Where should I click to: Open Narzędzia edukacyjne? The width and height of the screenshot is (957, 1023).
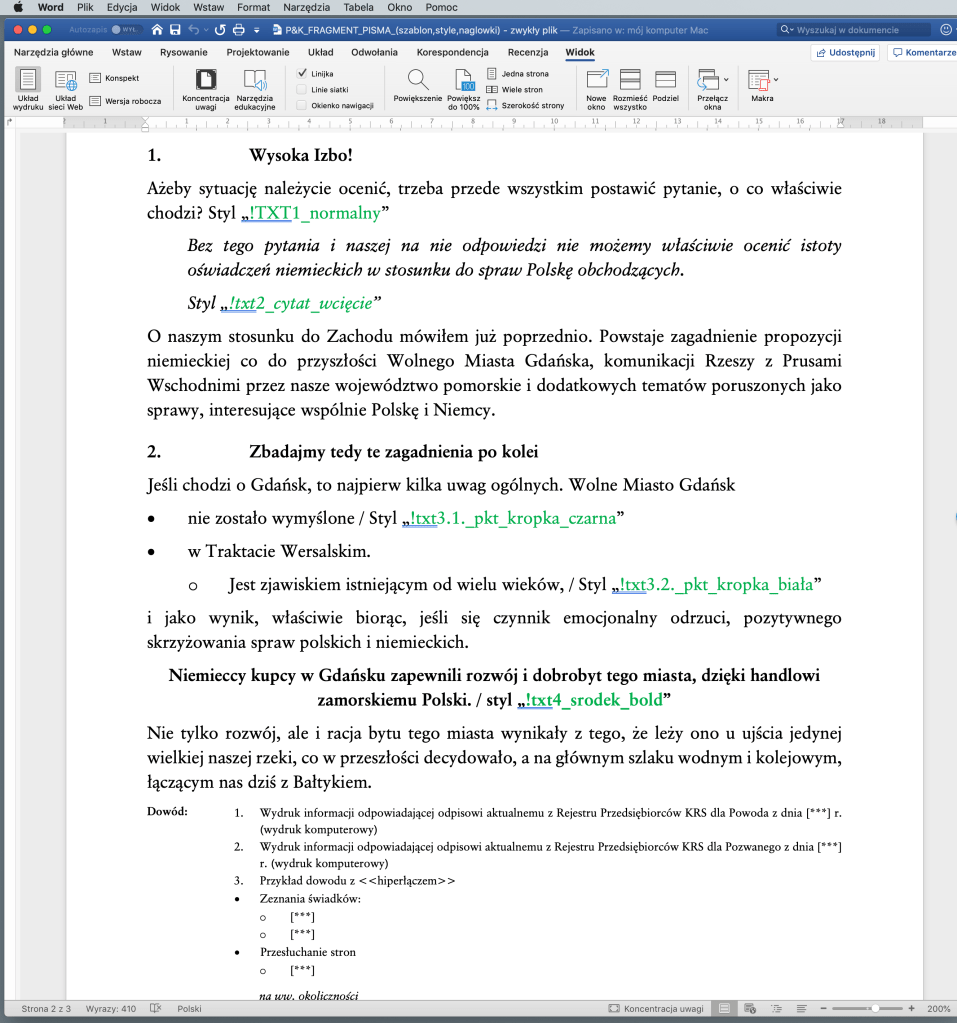[255, 86]
